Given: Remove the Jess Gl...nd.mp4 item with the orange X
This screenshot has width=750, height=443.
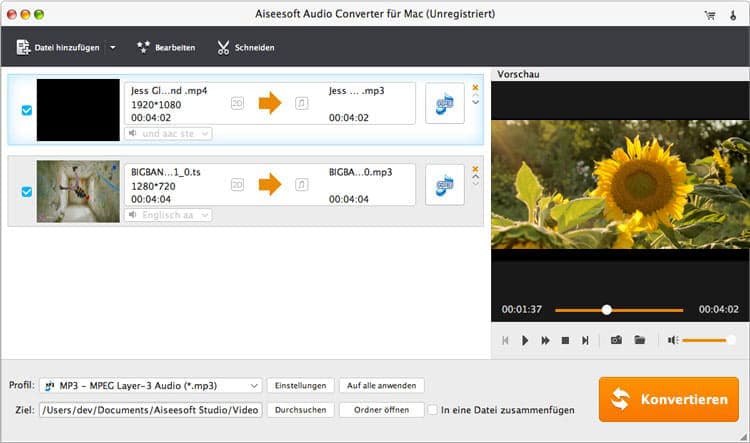Looking at the screenshot, I should tap(475, 88).
